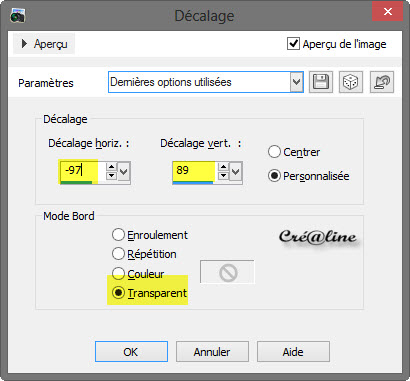The height and width of the screenshot is (381, 410).
Task: Open the Paramètres preset dropdown
Action: pos(296,82)
